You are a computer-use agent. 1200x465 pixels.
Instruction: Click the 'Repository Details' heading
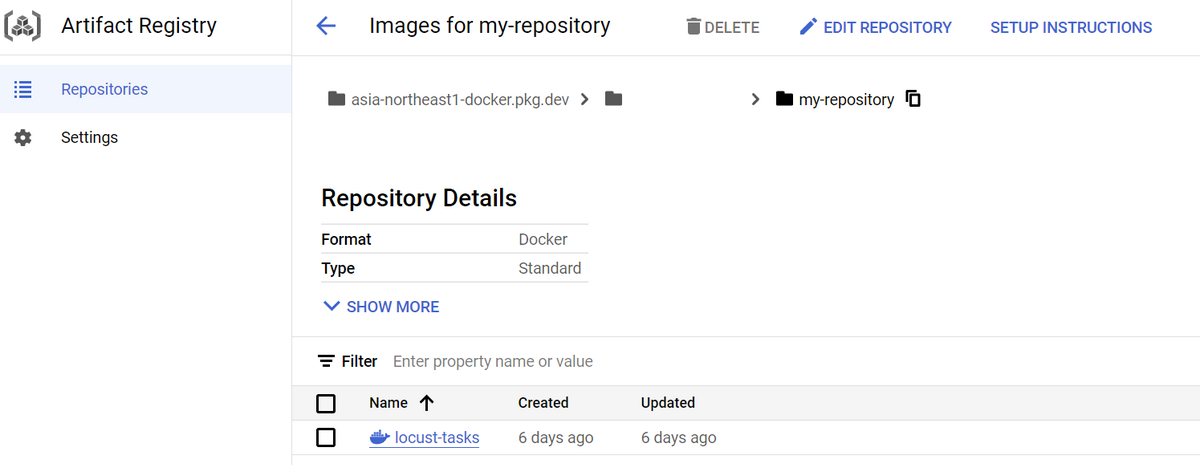[419, 198]
